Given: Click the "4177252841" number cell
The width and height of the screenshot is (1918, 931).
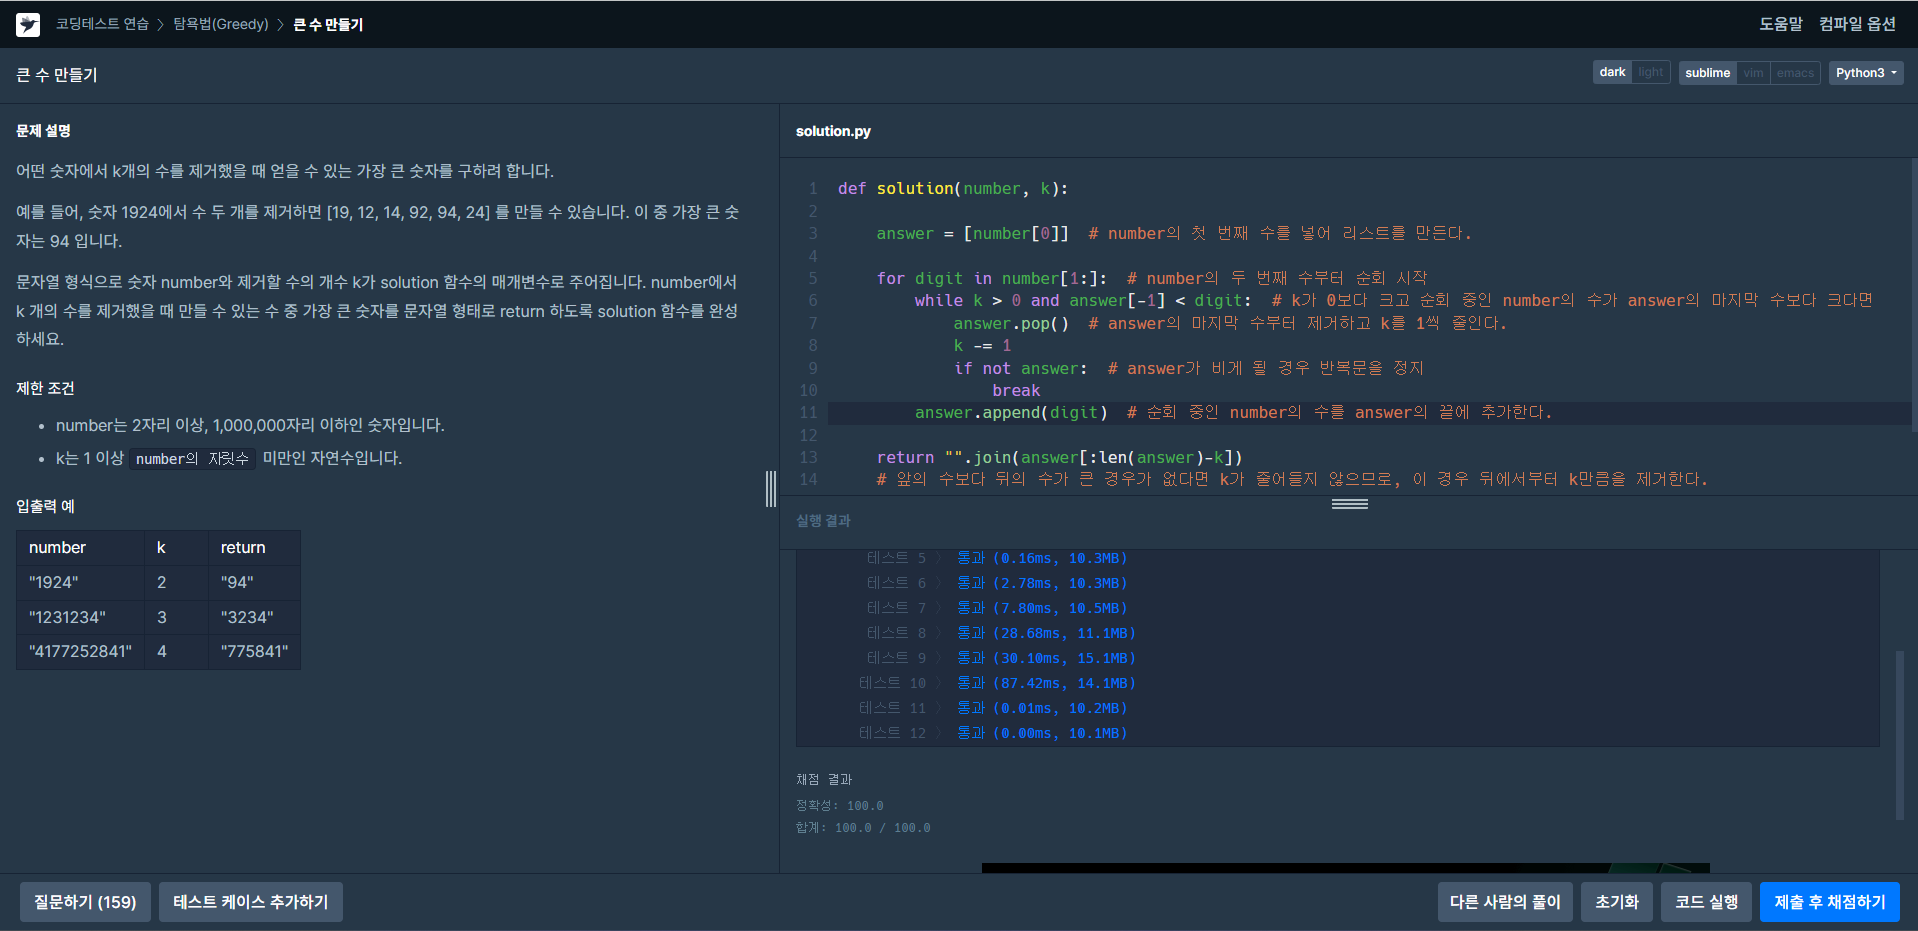Looking at the screenshot, I should coord(81,652).
